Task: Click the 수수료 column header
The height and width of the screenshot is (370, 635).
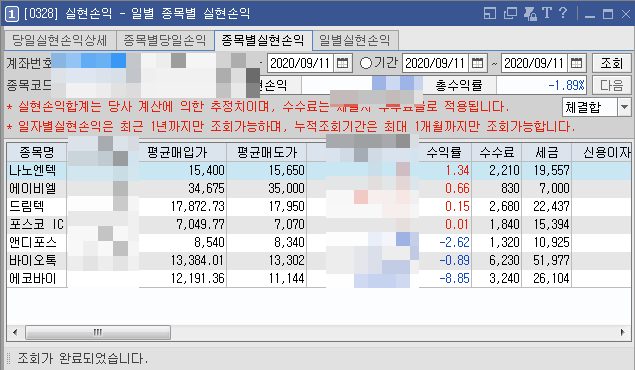Action: (496, 152)
